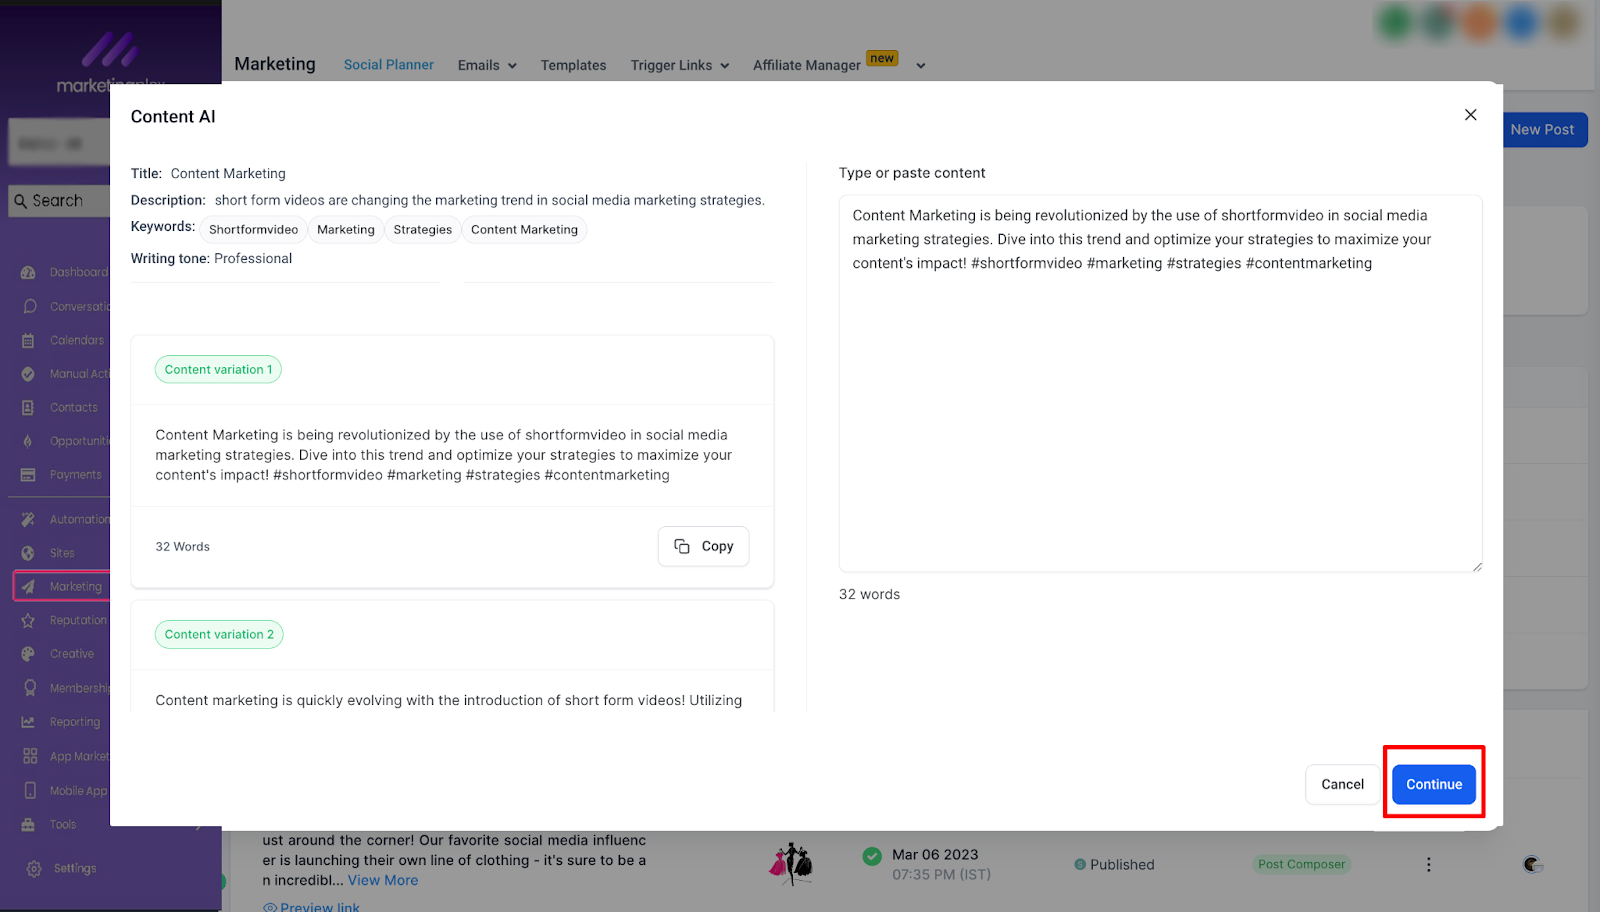Open Memberships via its sidebar icon

(x=29, y=688)
